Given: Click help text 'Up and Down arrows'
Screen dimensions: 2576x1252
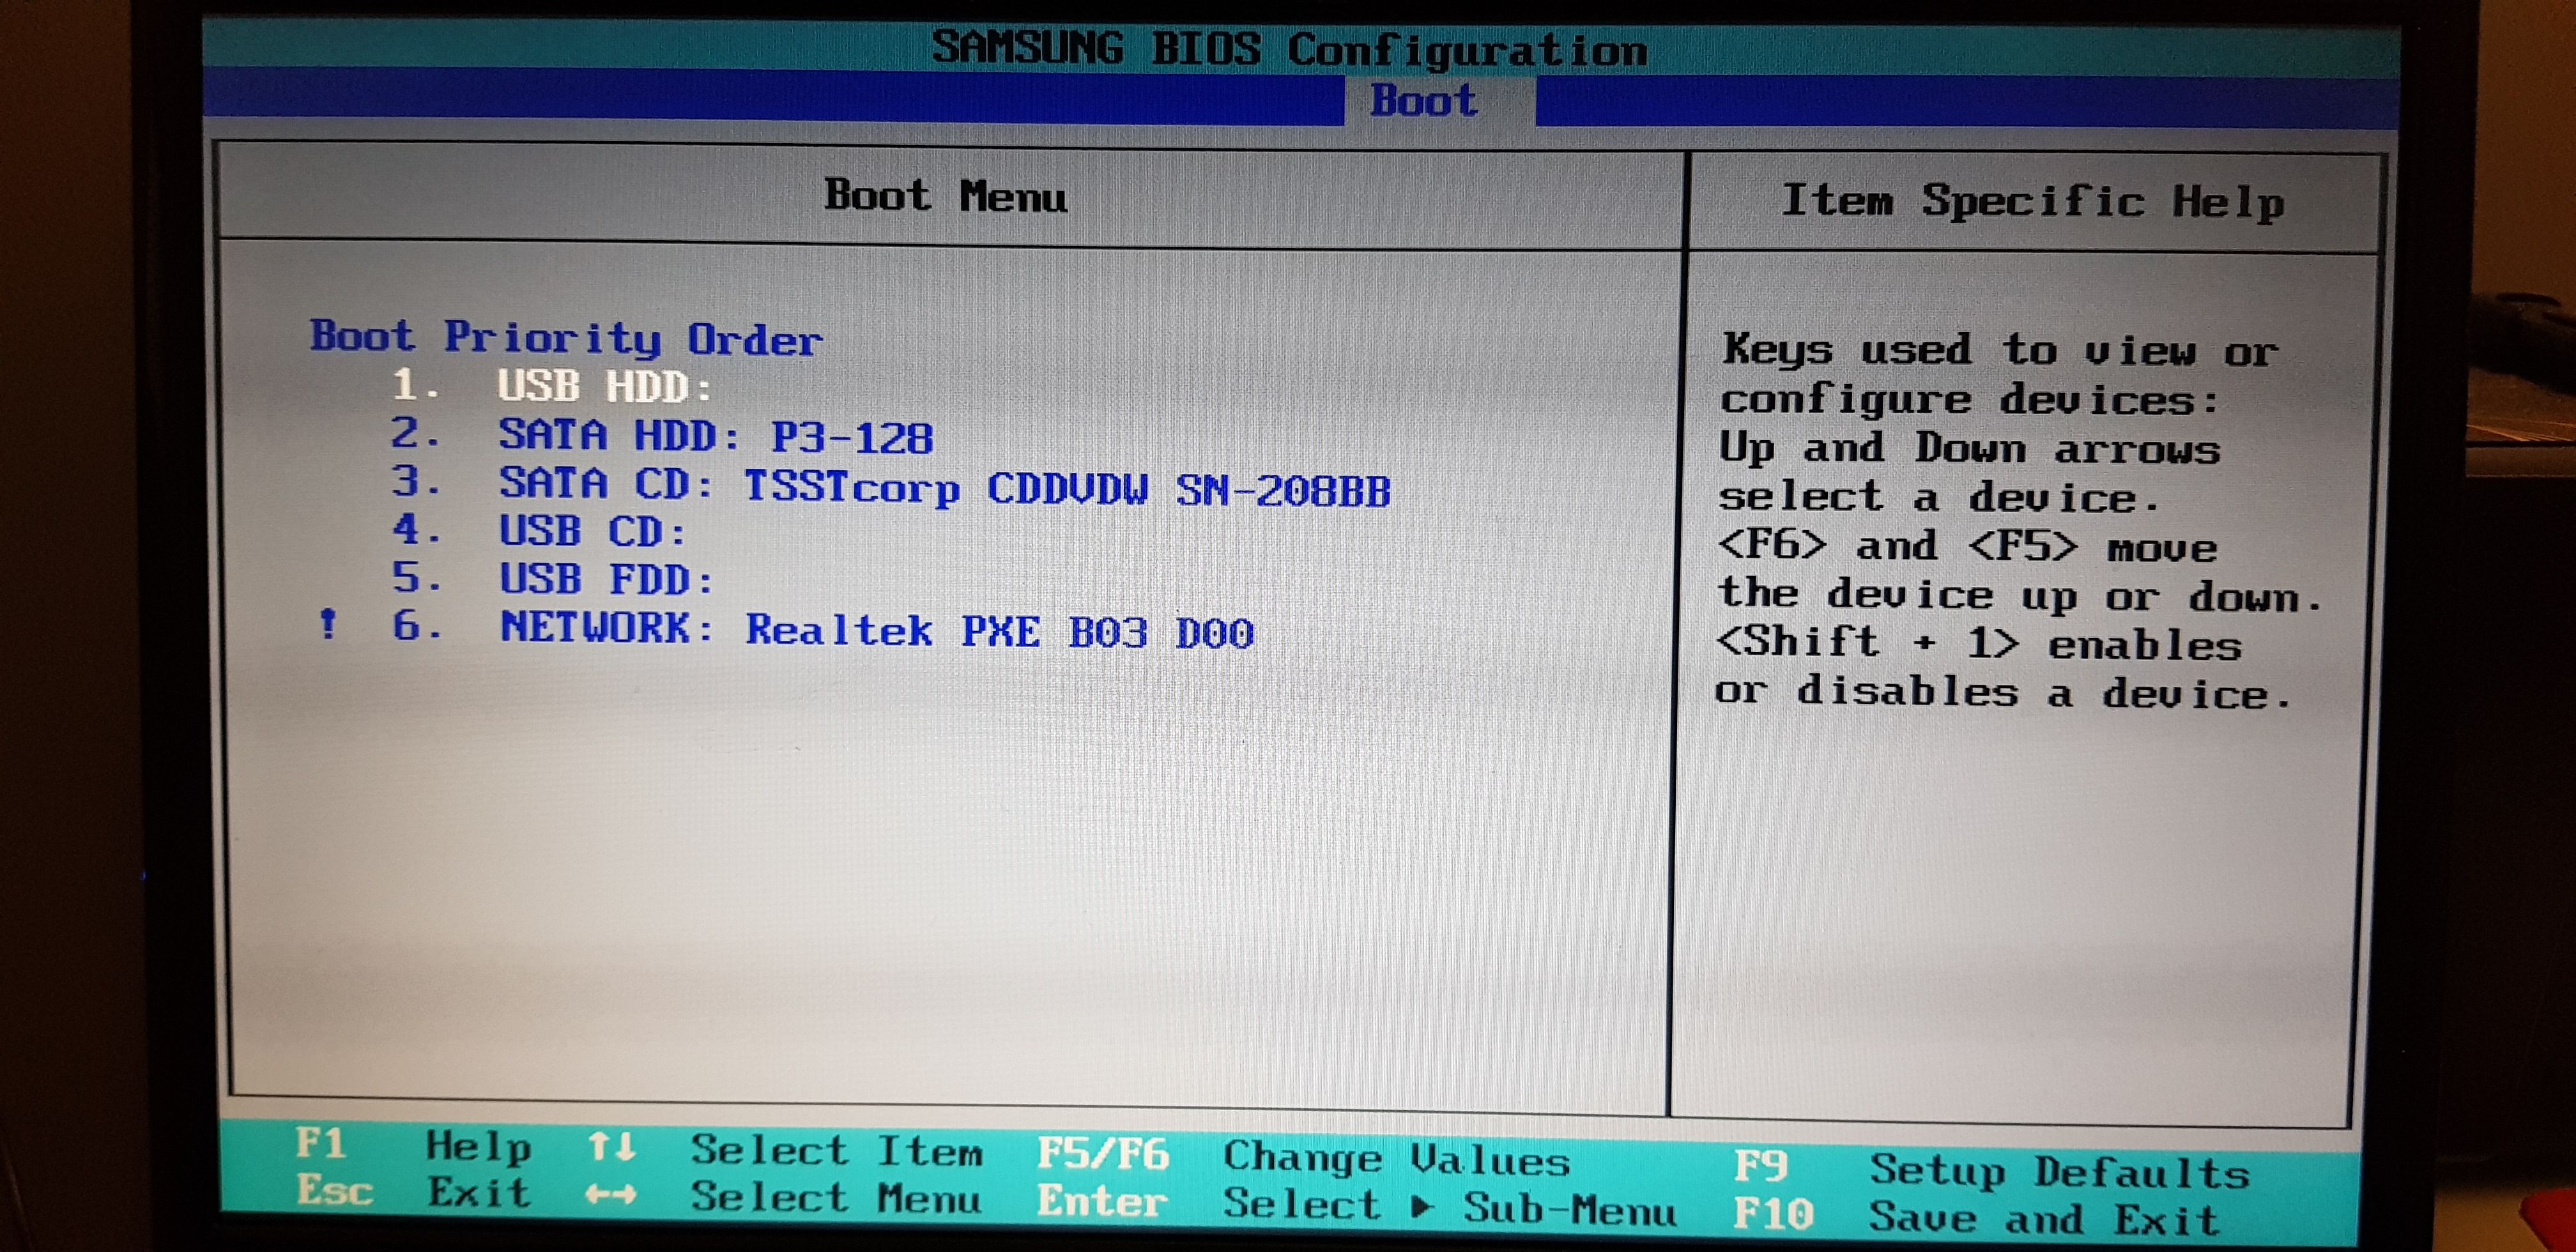Looking at the screenshot, I should (x=1969, y=448).
